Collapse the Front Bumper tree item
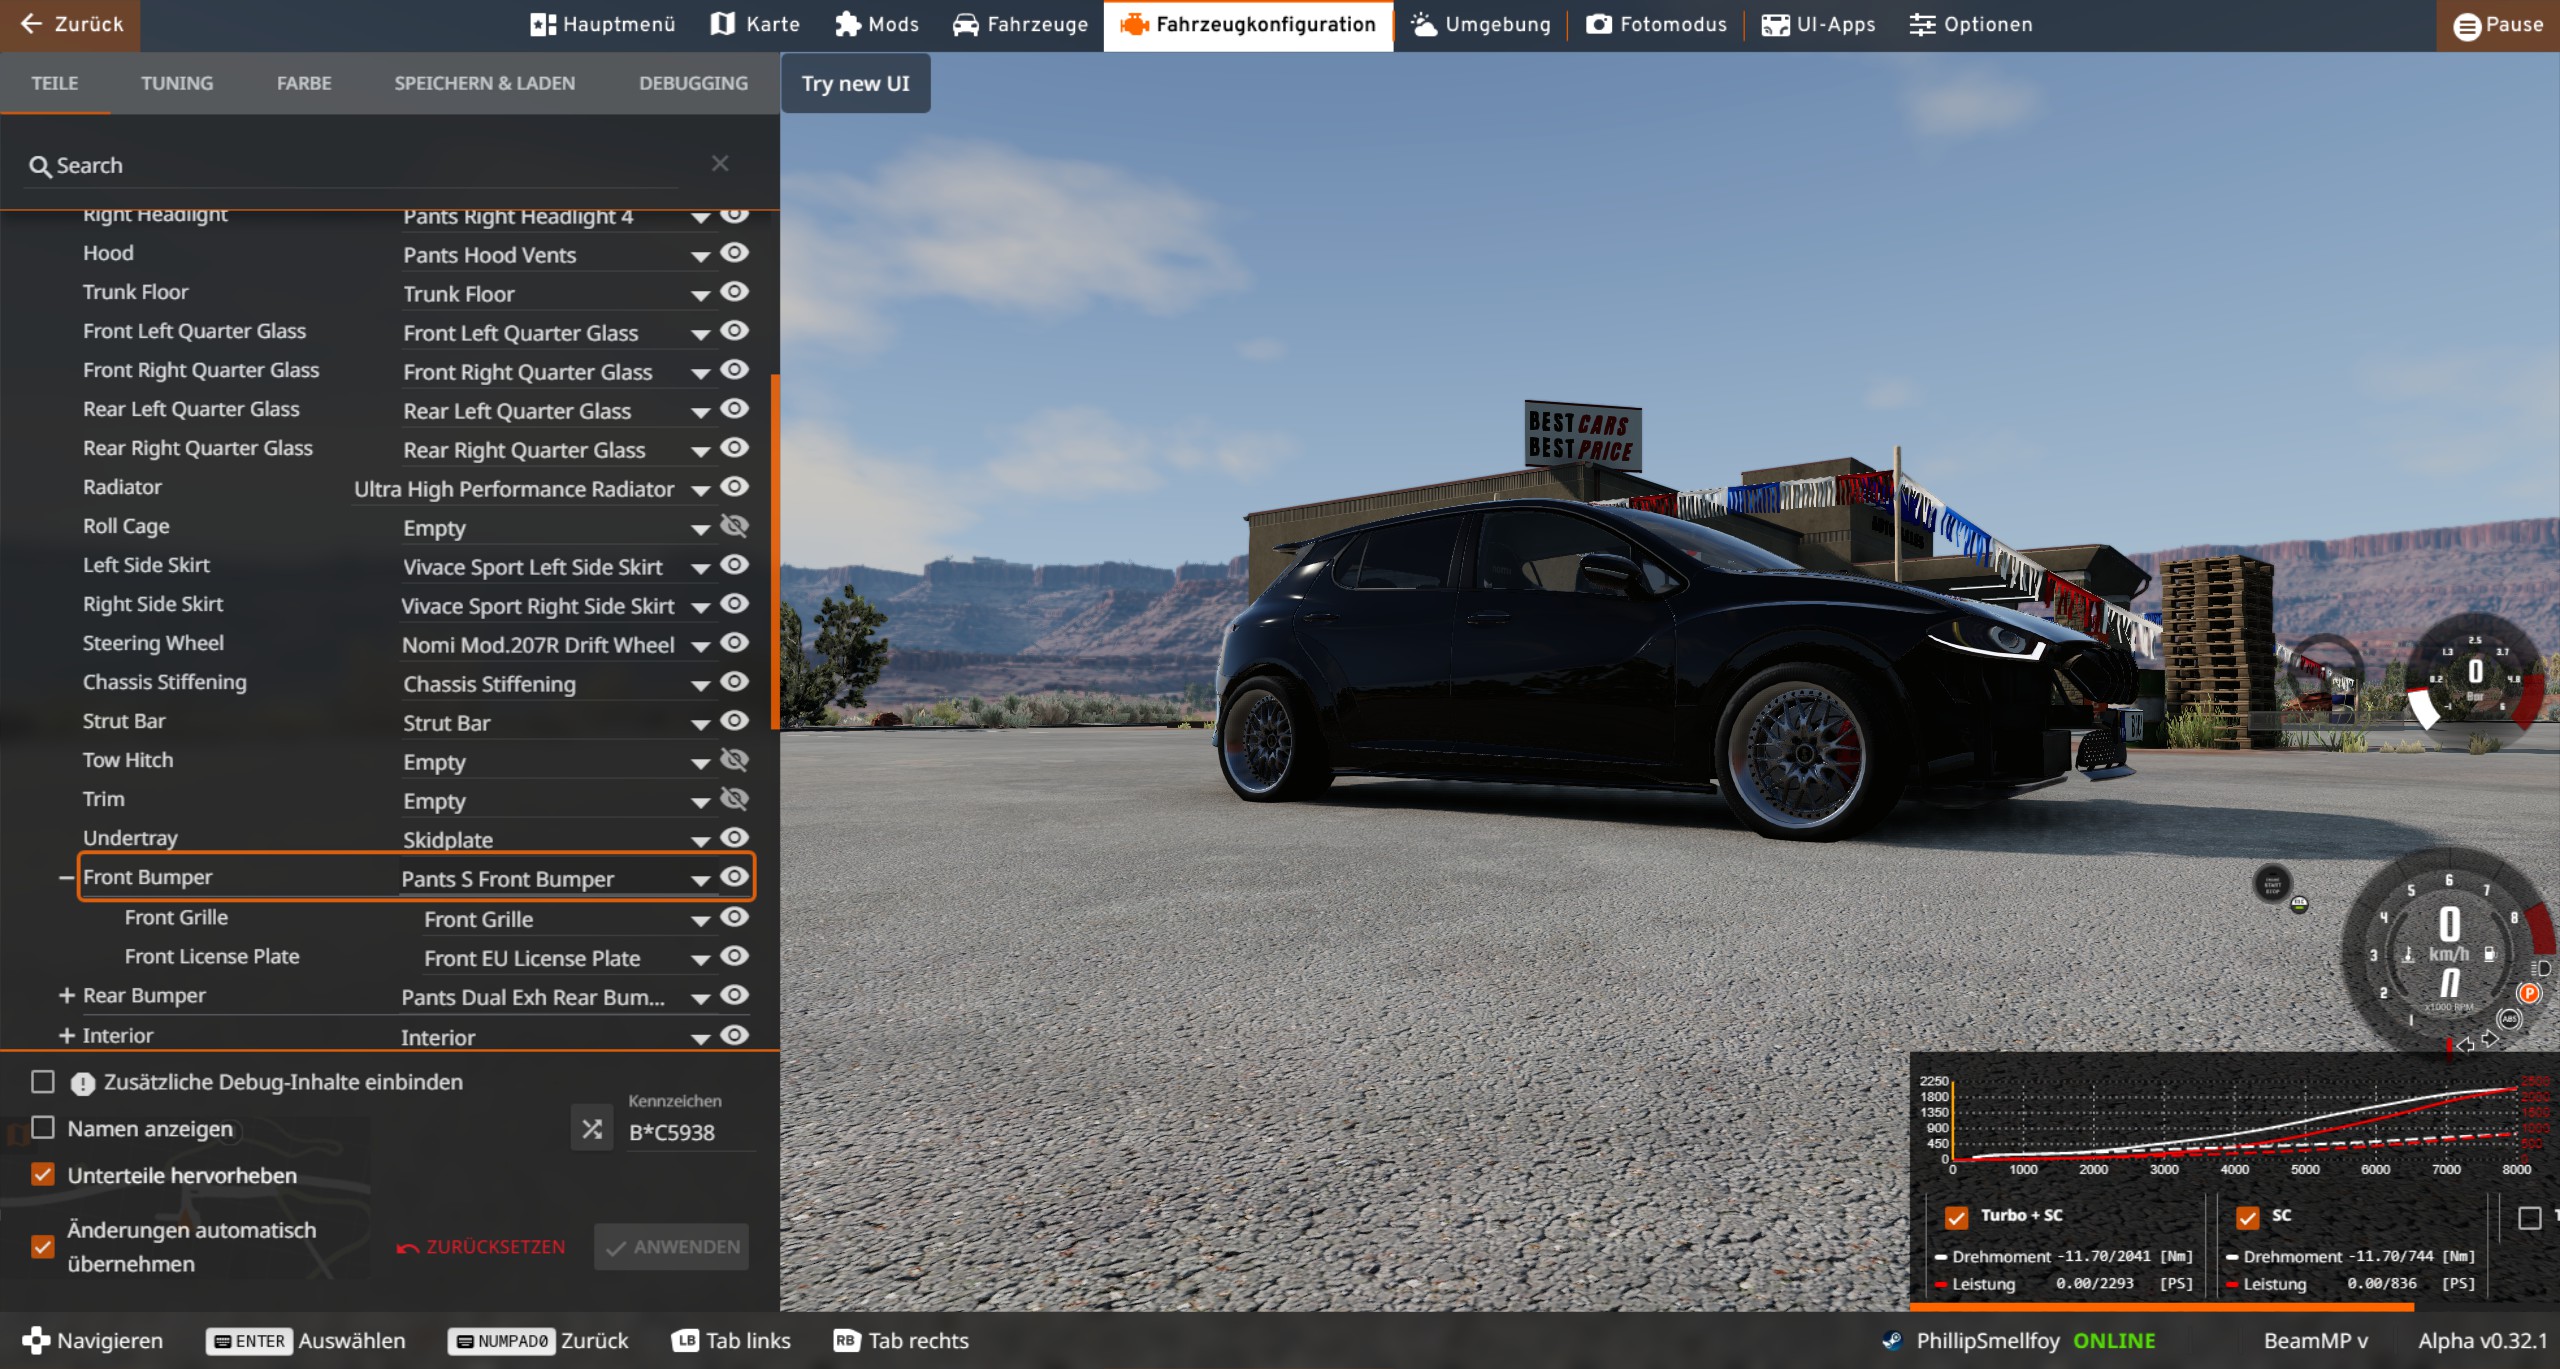2560x1369 pixels. point(66,878)
